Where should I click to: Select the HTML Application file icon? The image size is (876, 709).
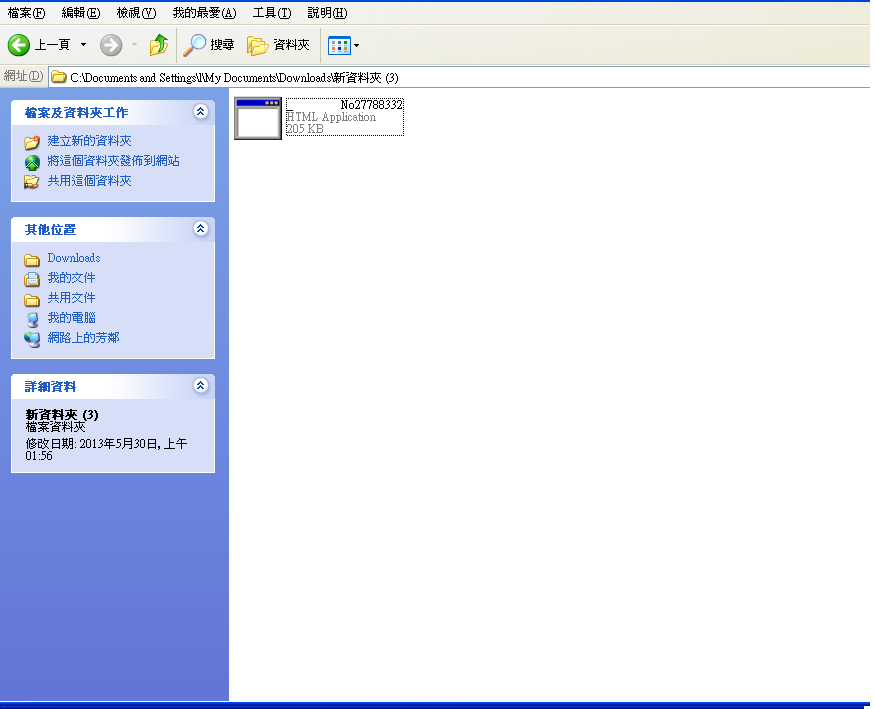click(x=258, y=118)
